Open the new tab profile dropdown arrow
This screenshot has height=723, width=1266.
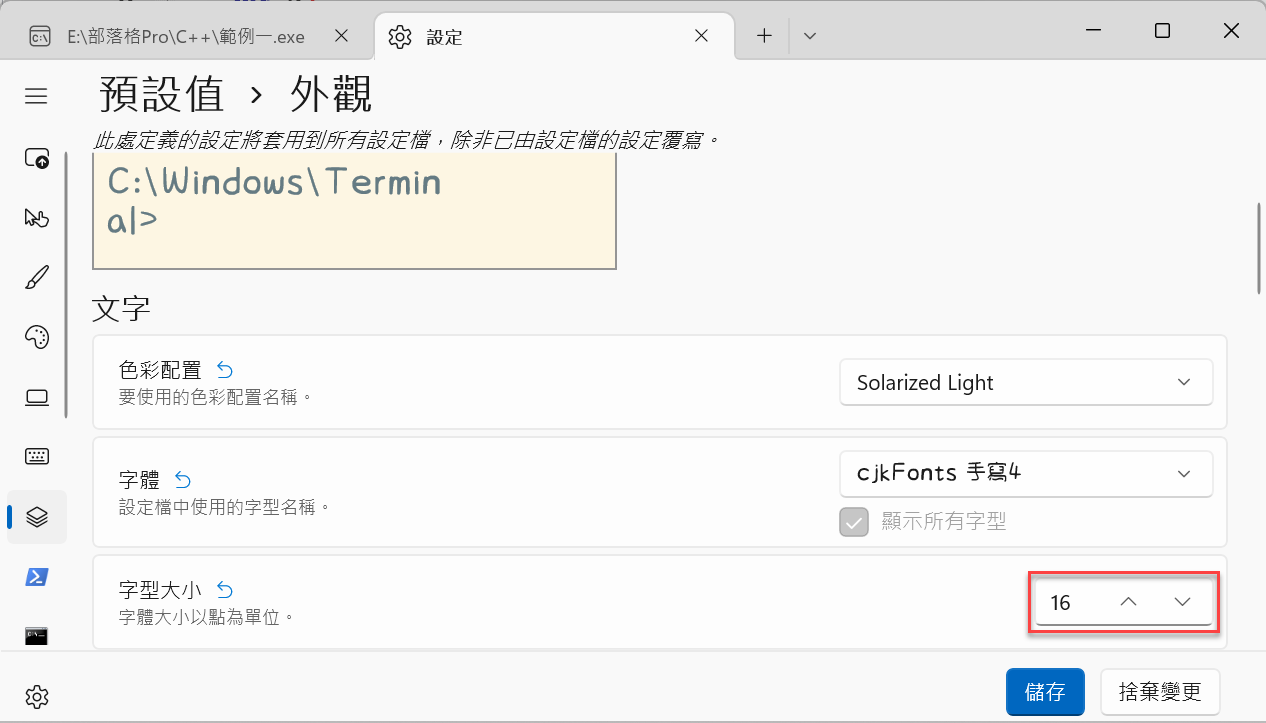pos(810,36)
